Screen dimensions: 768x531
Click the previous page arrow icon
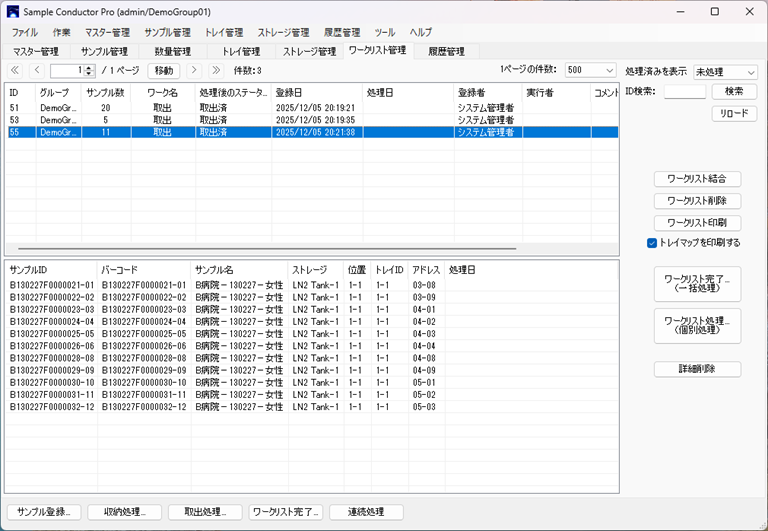click(37, 71)
